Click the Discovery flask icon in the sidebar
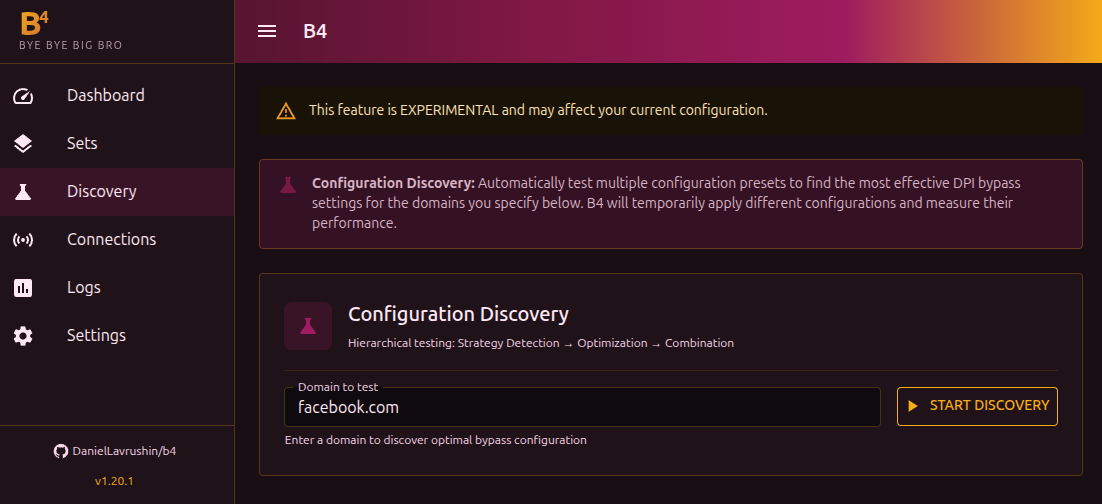 (x=23, y=192)
